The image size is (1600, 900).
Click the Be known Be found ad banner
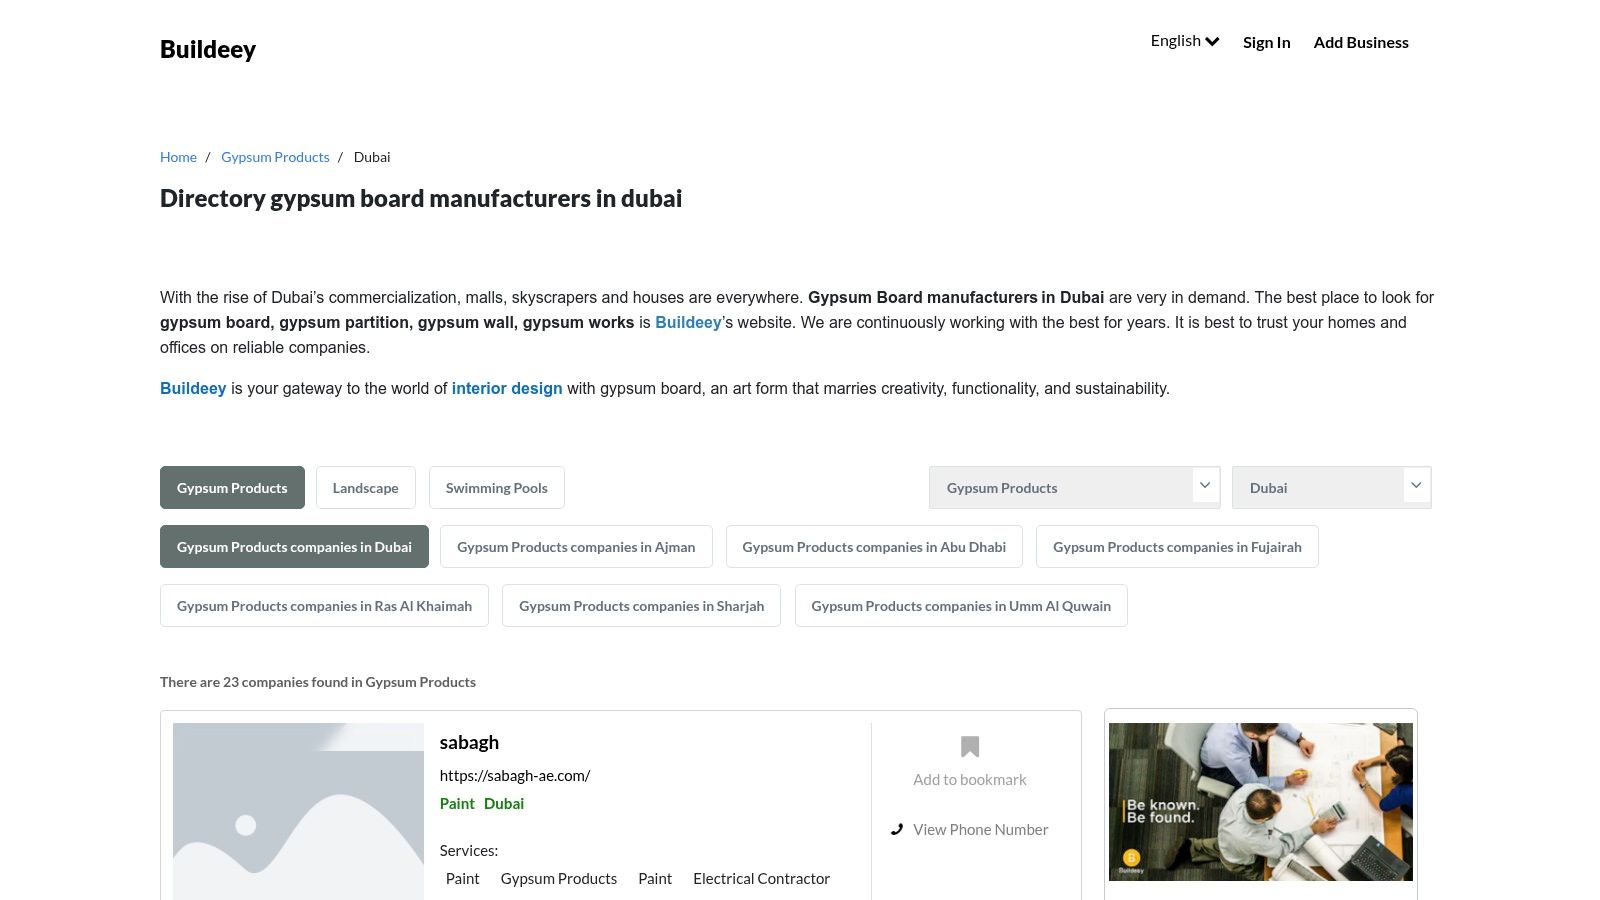pyautogui.click(x=1260, y=801)
